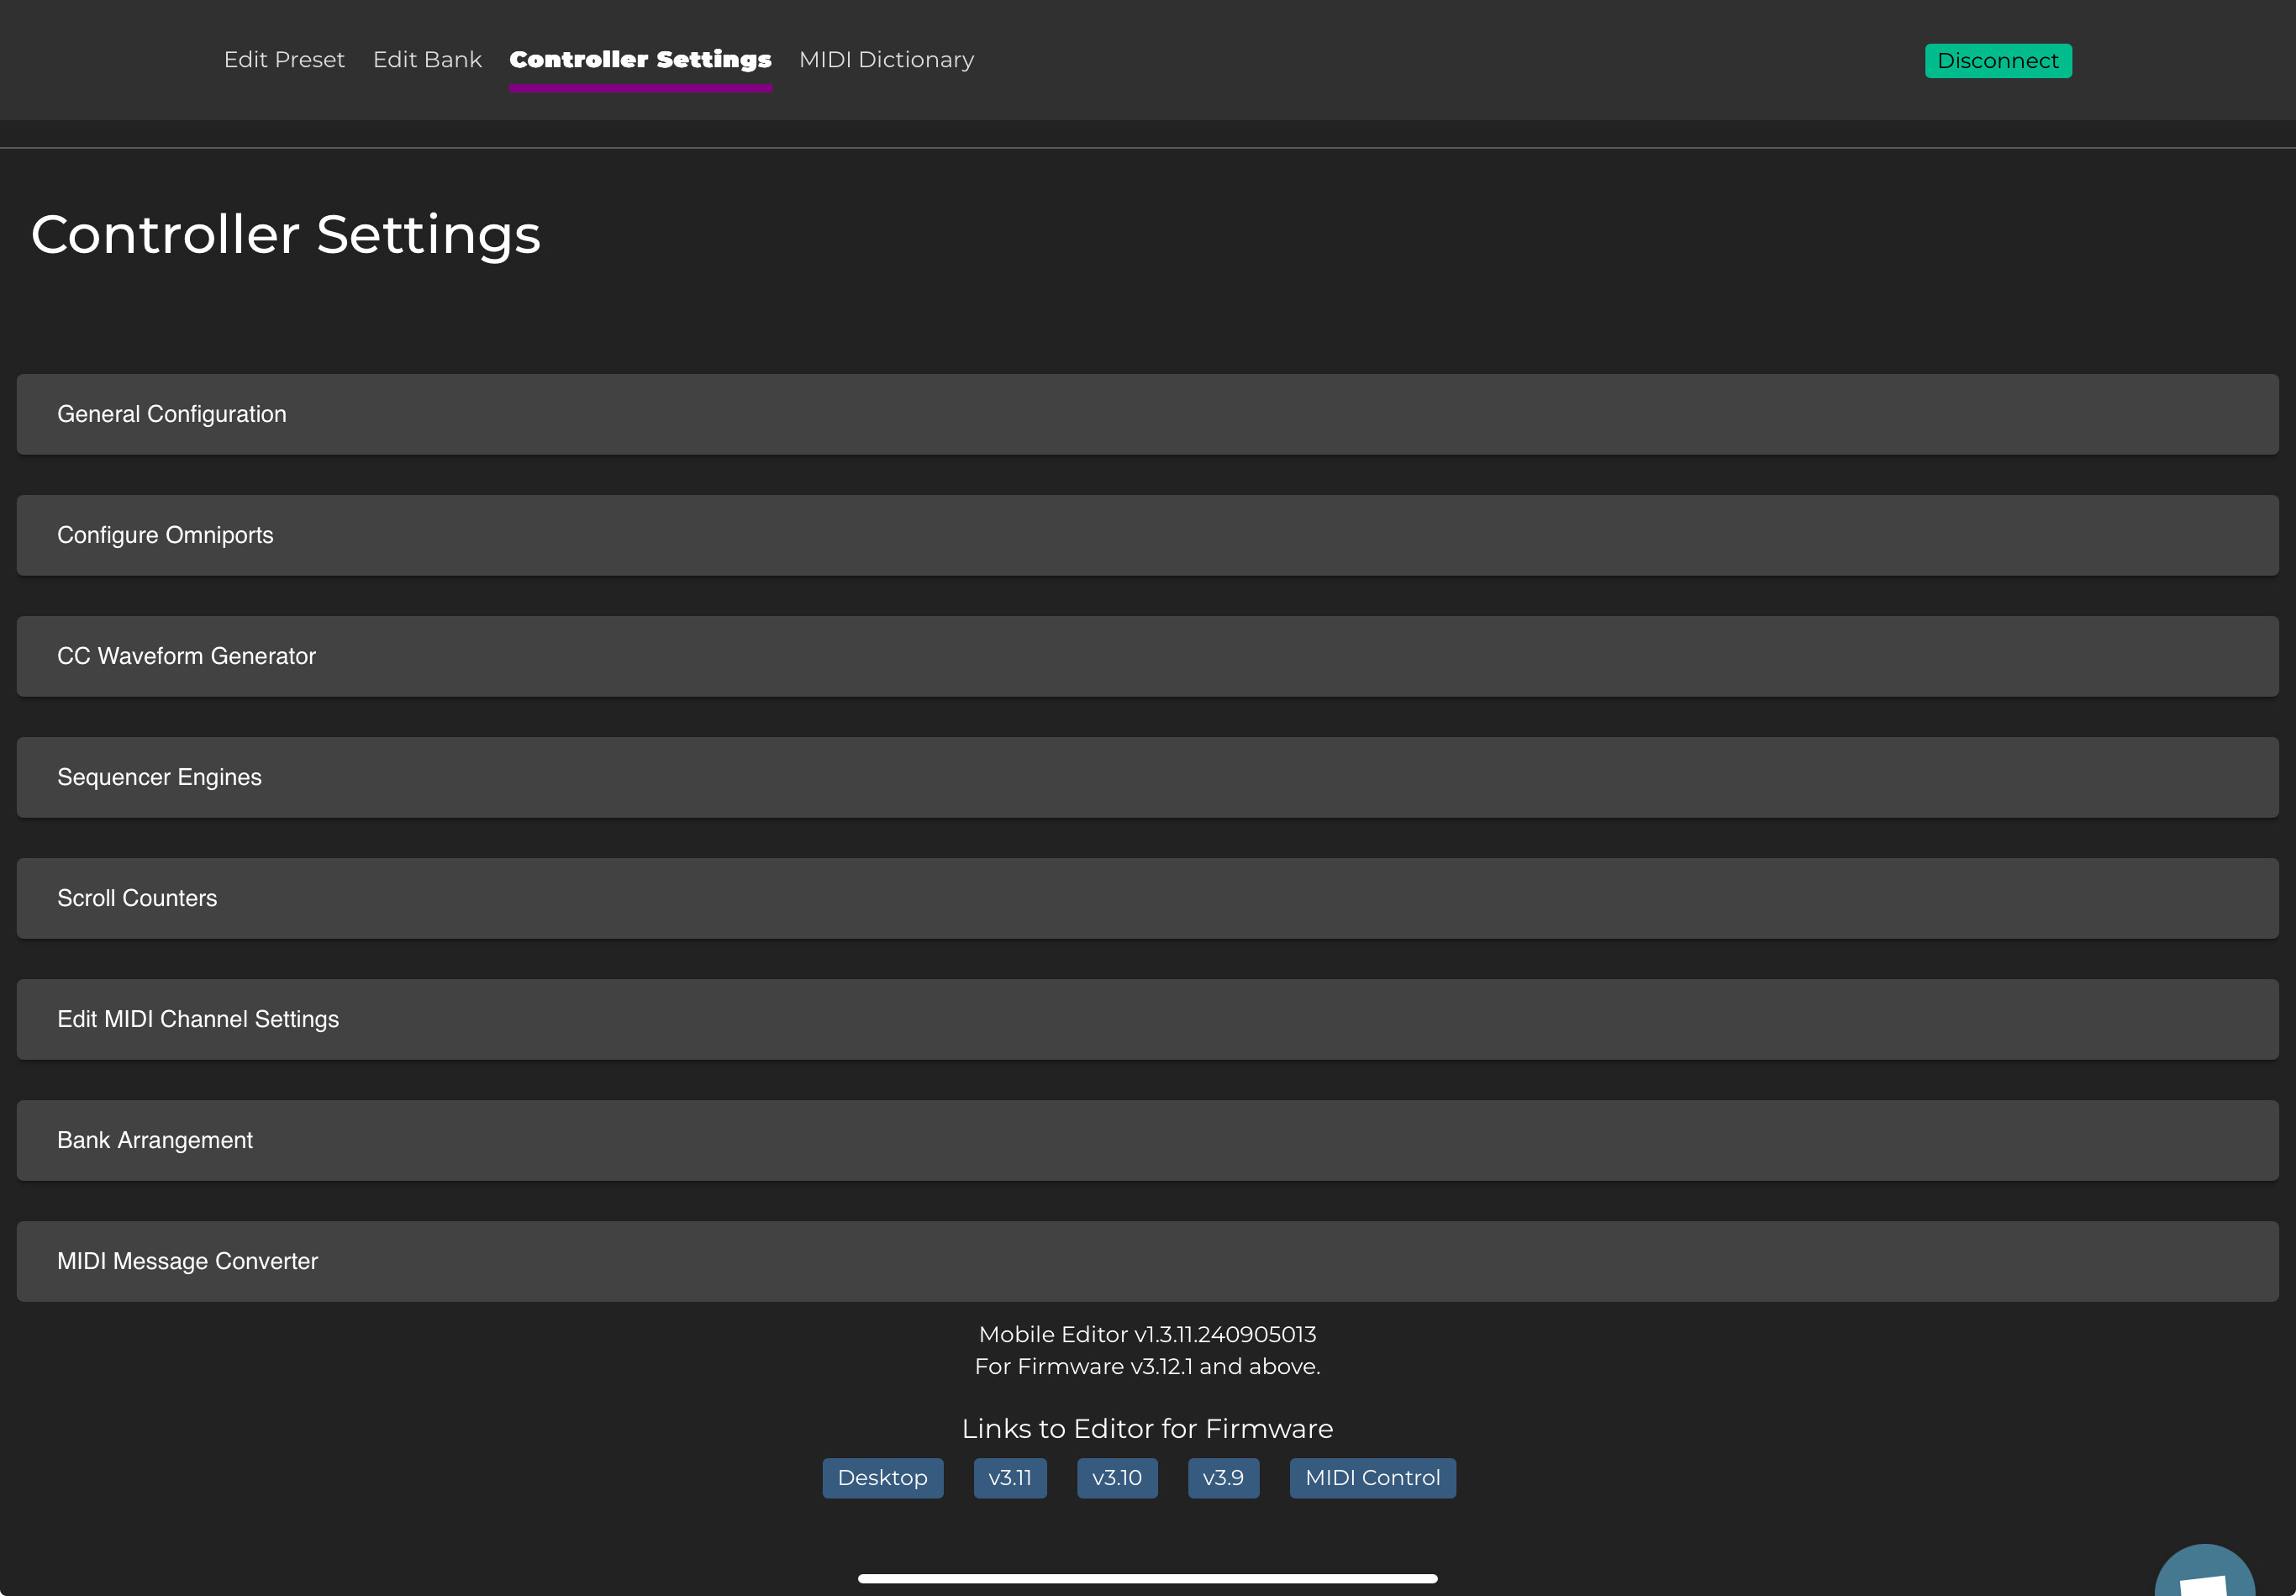Open the MIDI Dictionary tab
Viewport: 2296px width, 1596px height.
click(x=886, y=60)
